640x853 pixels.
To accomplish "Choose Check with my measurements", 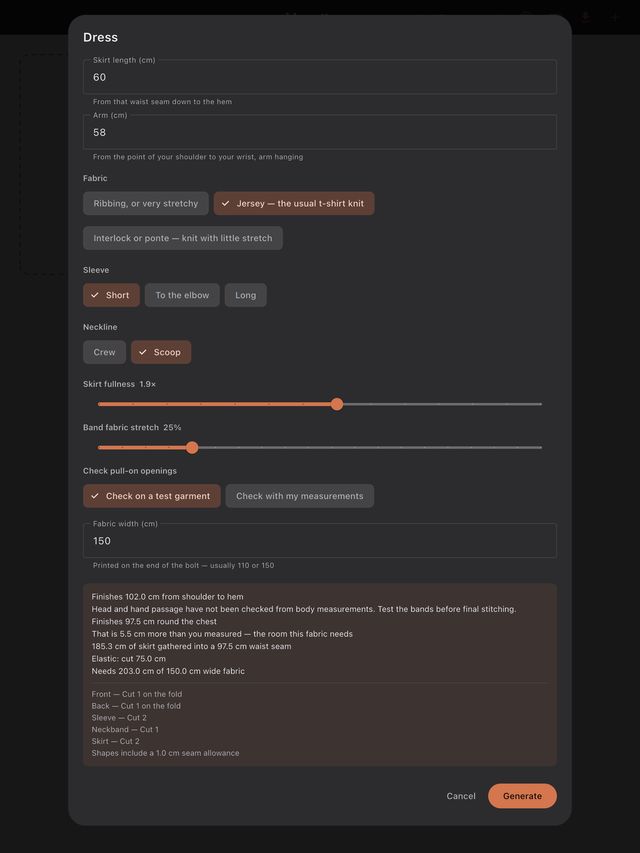I will click(300, 496).
